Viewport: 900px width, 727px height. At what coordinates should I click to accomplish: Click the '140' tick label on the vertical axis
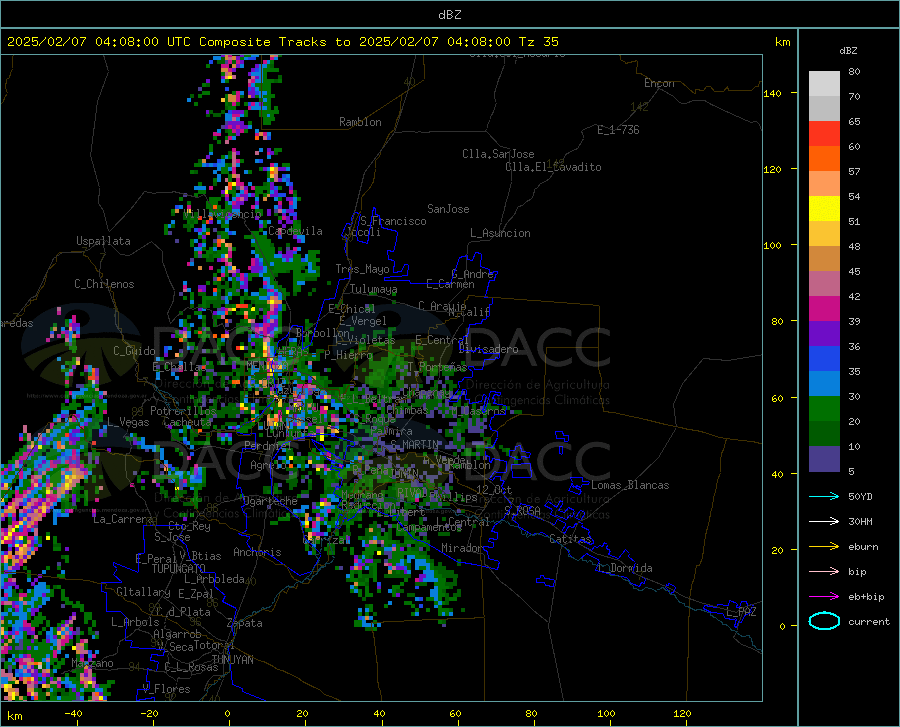click(772, 93)
